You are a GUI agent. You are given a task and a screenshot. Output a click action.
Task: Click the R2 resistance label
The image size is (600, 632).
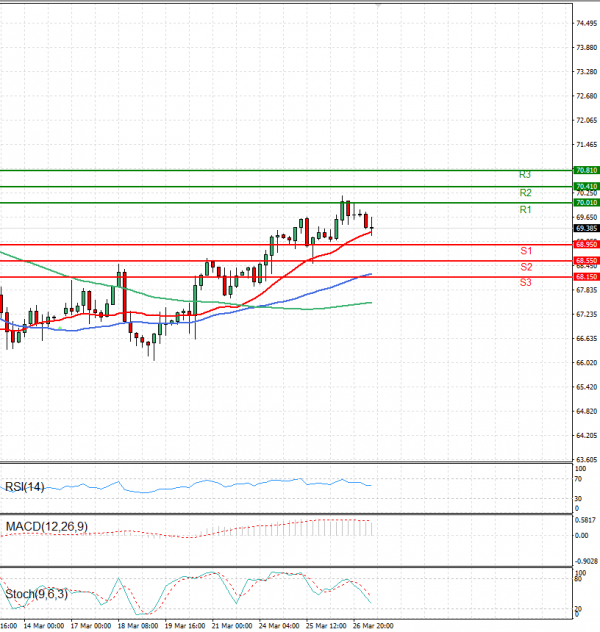pos(525,192)
